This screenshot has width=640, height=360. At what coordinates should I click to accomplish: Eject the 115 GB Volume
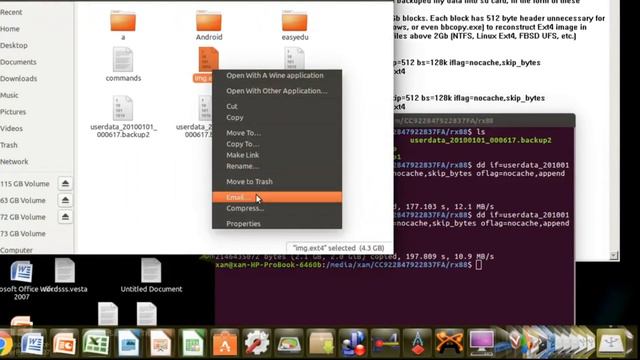tap(65, 184)
